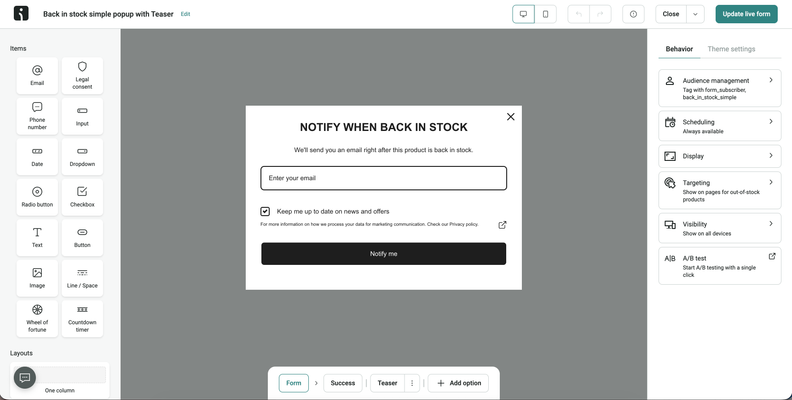Open the A/B test external link
Screen dimensions: 792x400
pyautogui.click(x=772, y=257)
